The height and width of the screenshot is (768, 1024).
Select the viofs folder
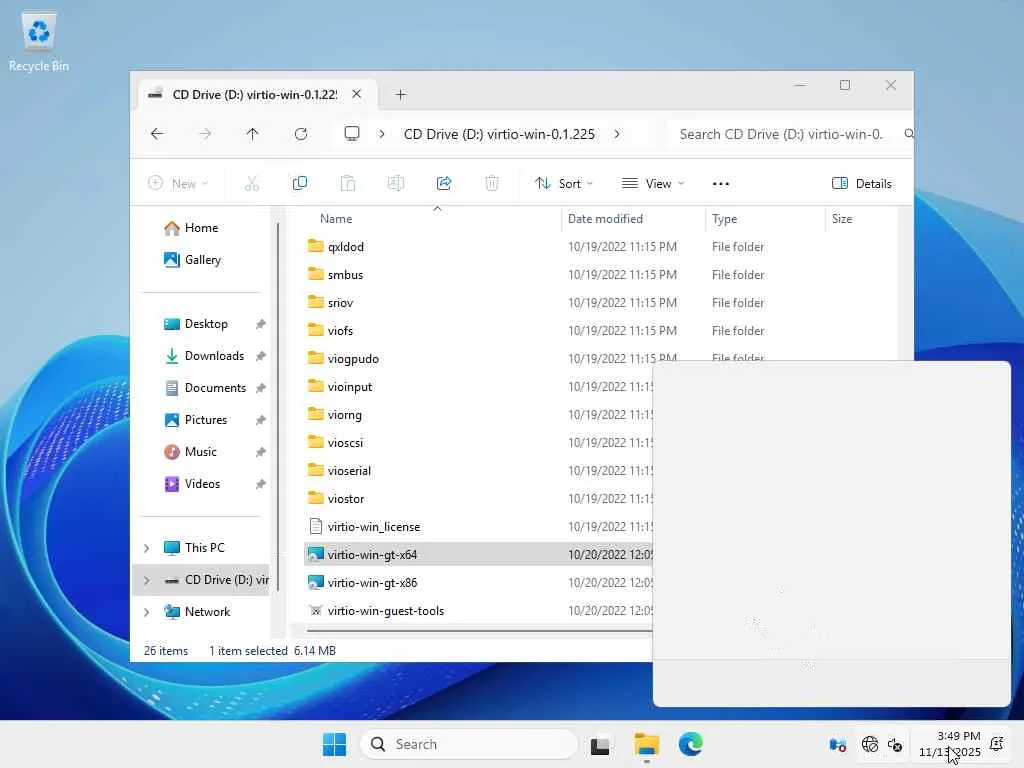pyautogui.click(x=340, y=331)
